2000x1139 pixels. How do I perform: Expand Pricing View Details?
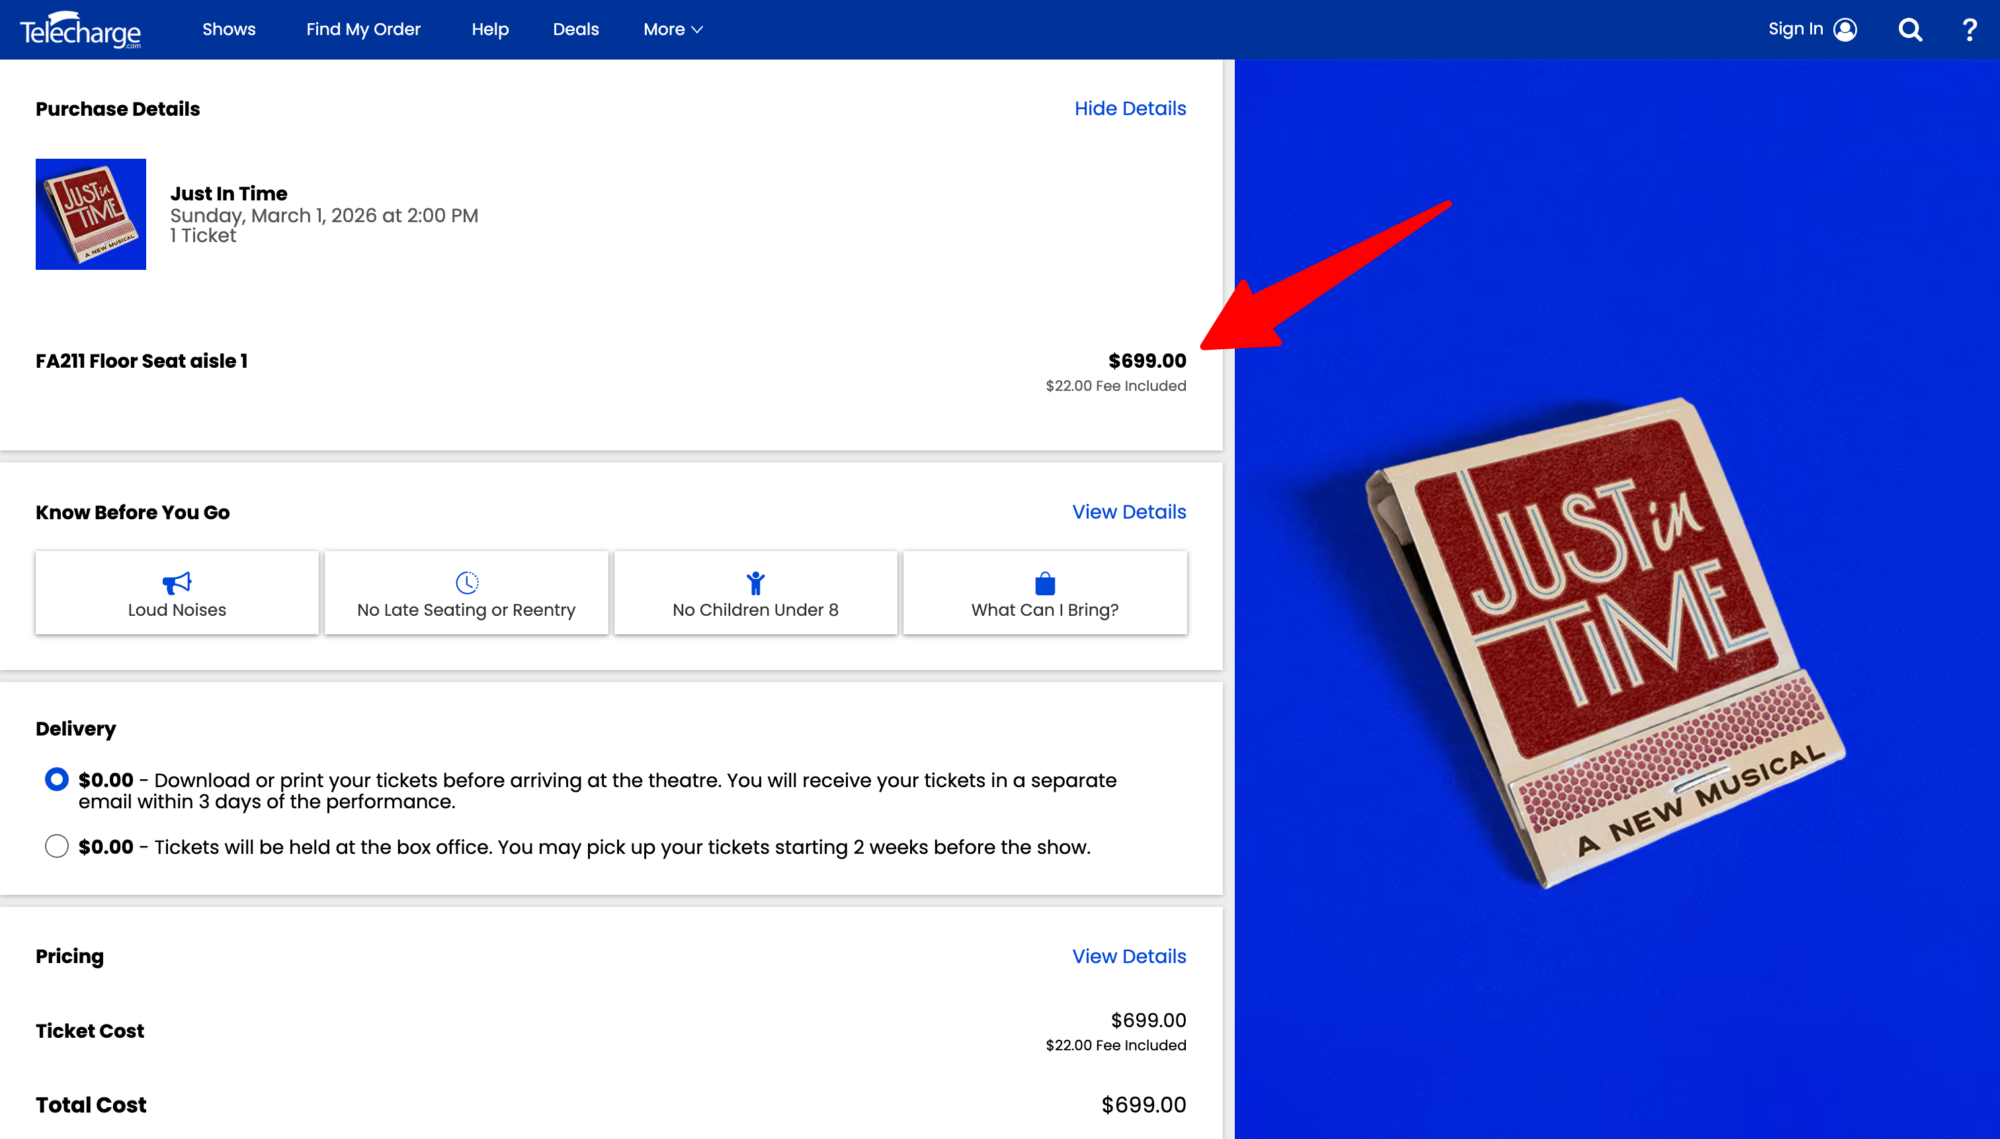(x=1129, y=956)
